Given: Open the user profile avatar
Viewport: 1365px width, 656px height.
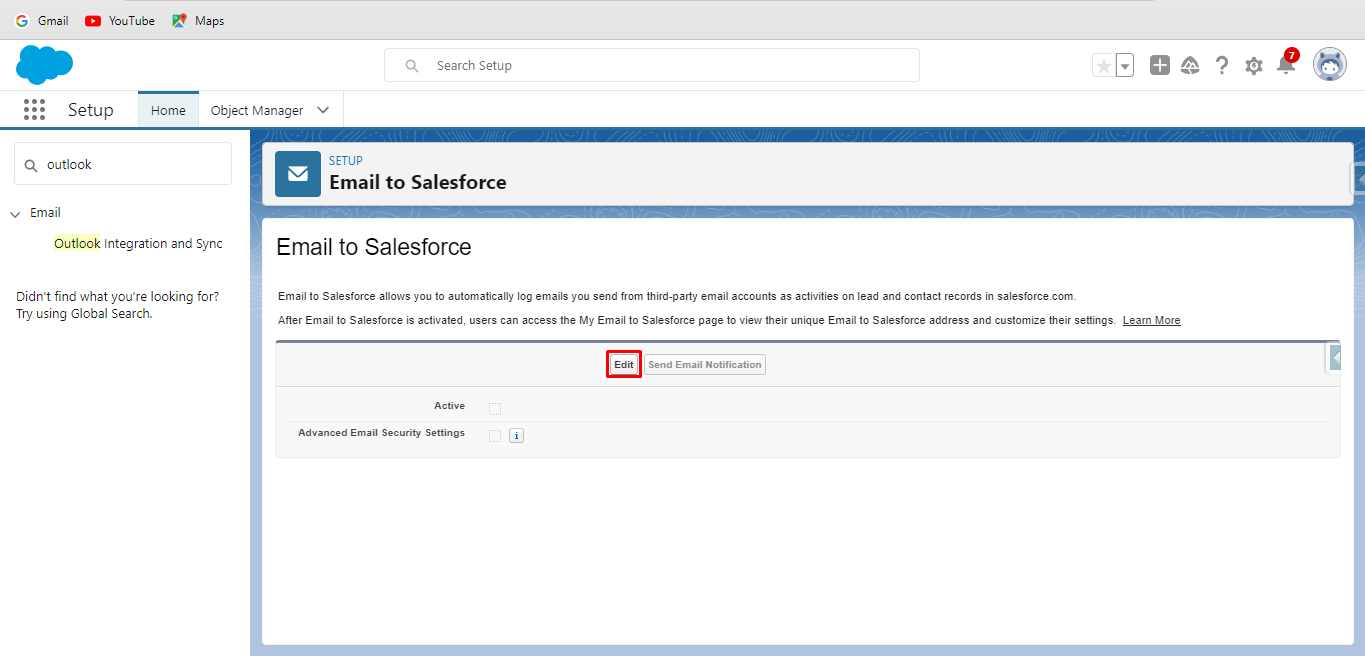Looking at the screenshot, I should (x=1329, y=65).
